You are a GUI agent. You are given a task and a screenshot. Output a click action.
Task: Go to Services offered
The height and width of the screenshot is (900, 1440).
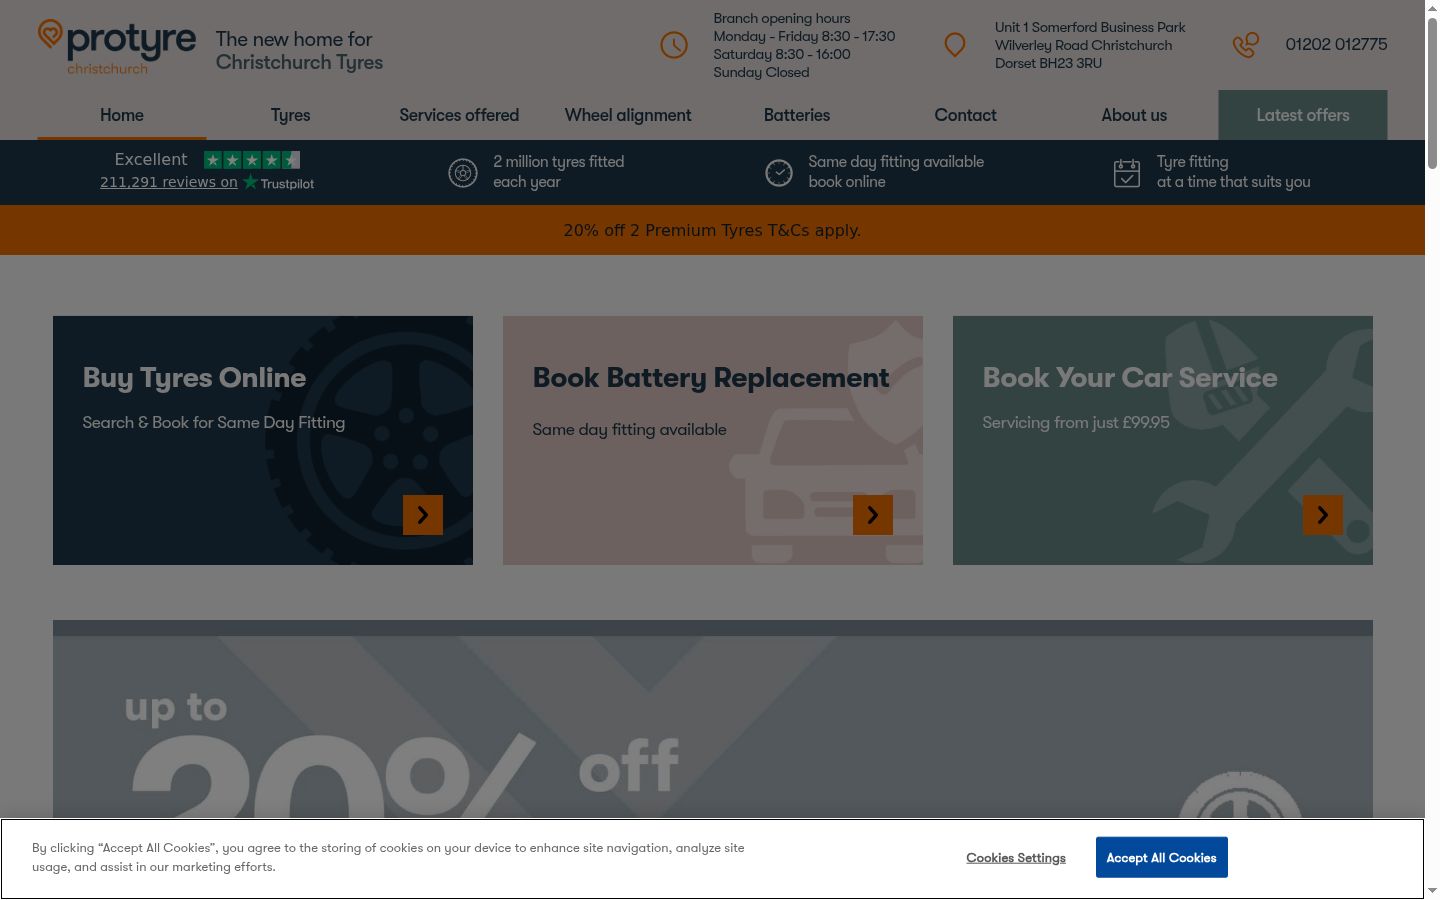click(x=459, y=115)
